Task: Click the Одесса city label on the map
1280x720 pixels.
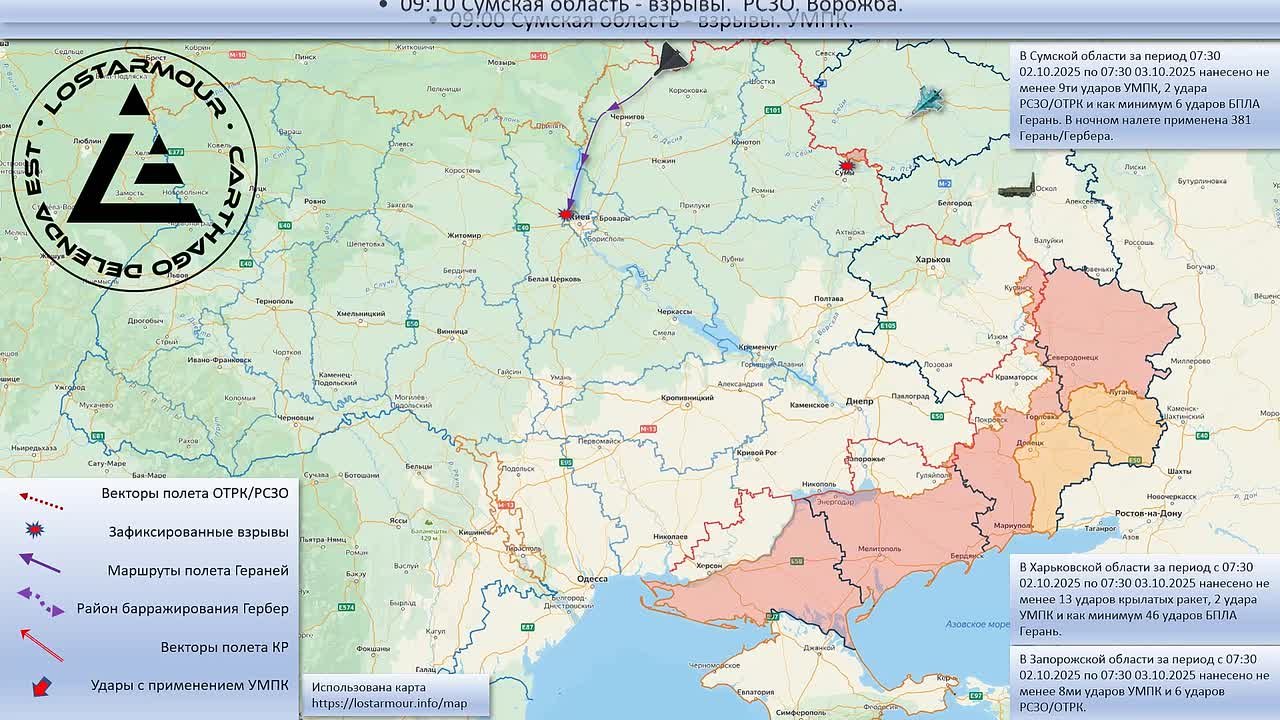Action: pyautogui.click(x=592, y=579)
